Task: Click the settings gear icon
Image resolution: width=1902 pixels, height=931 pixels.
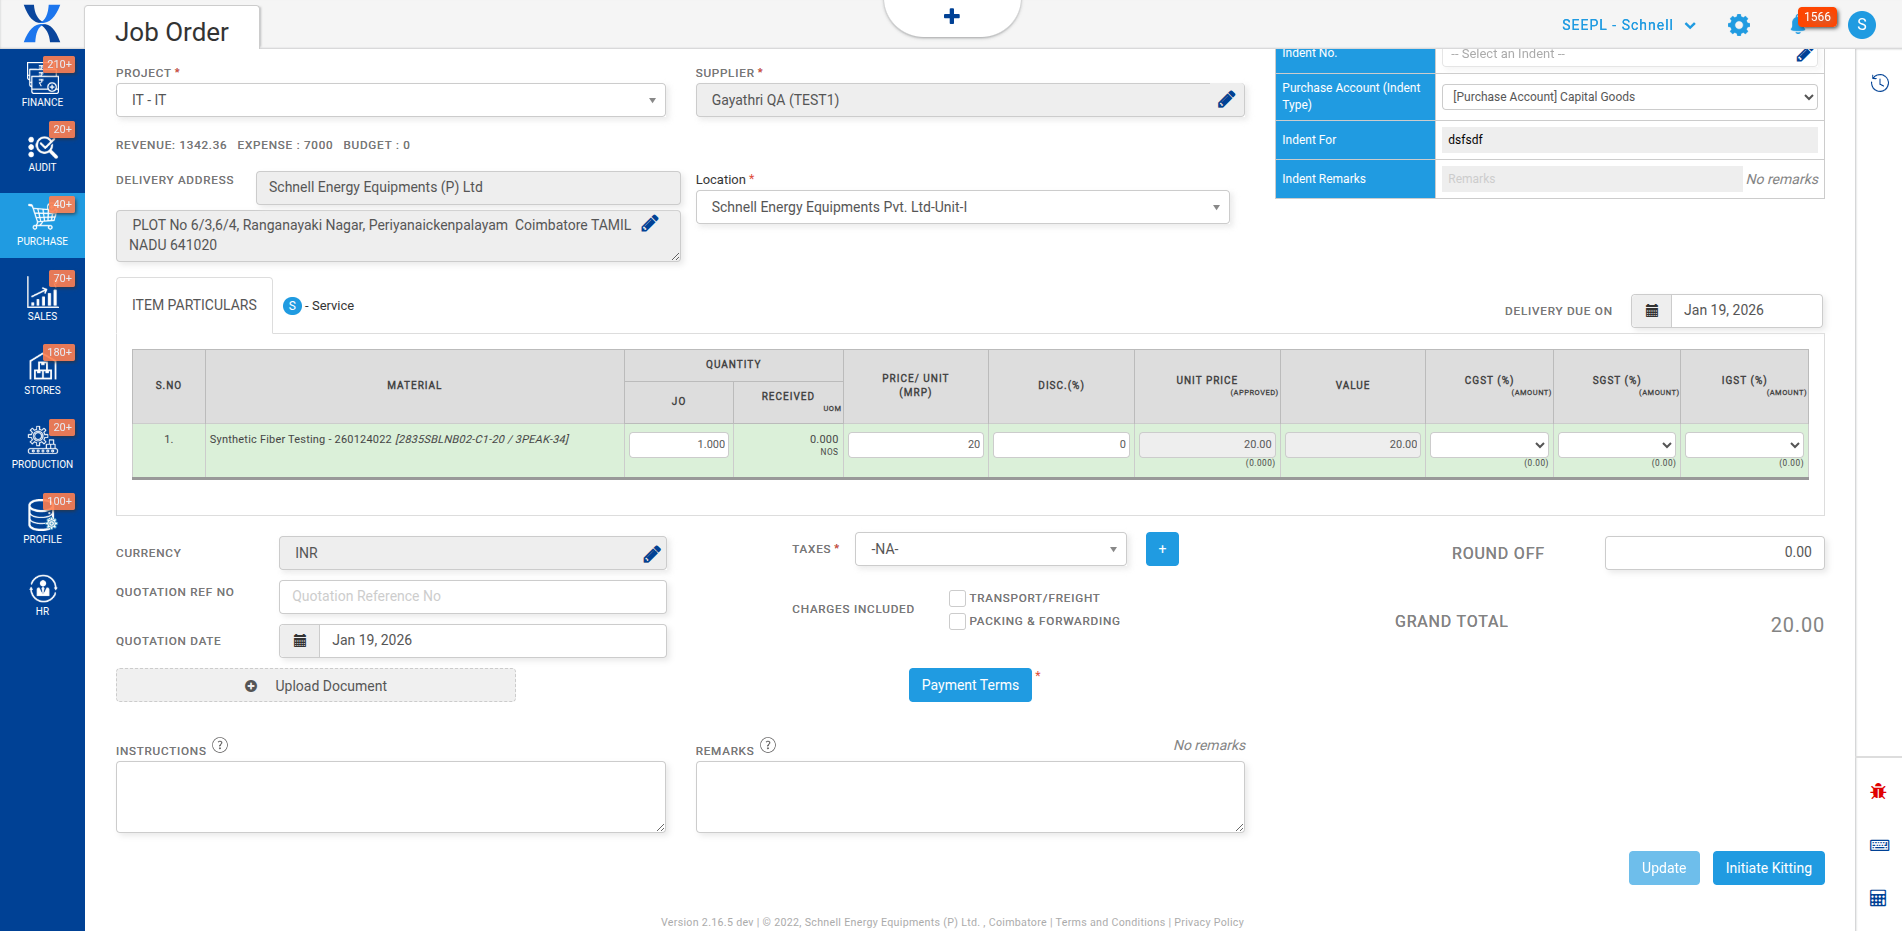Action: (x=1739, y=25)
